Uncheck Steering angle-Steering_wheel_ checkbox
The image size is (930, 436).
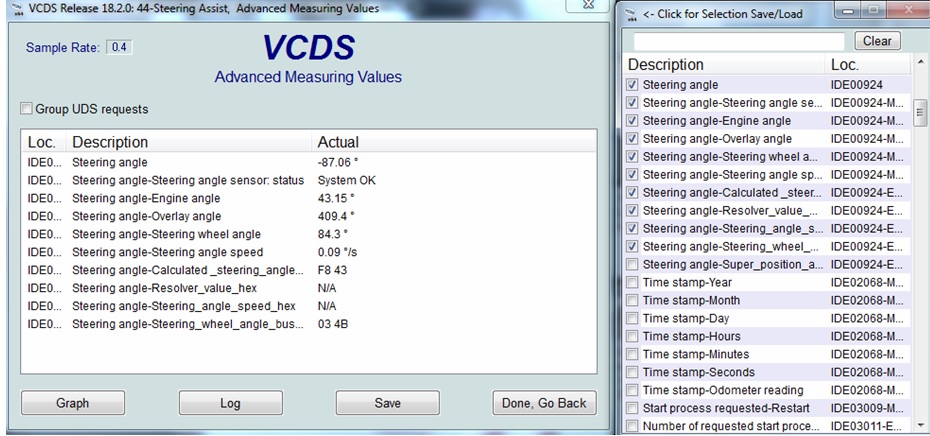pyautogui.click(x=632, y=246)
